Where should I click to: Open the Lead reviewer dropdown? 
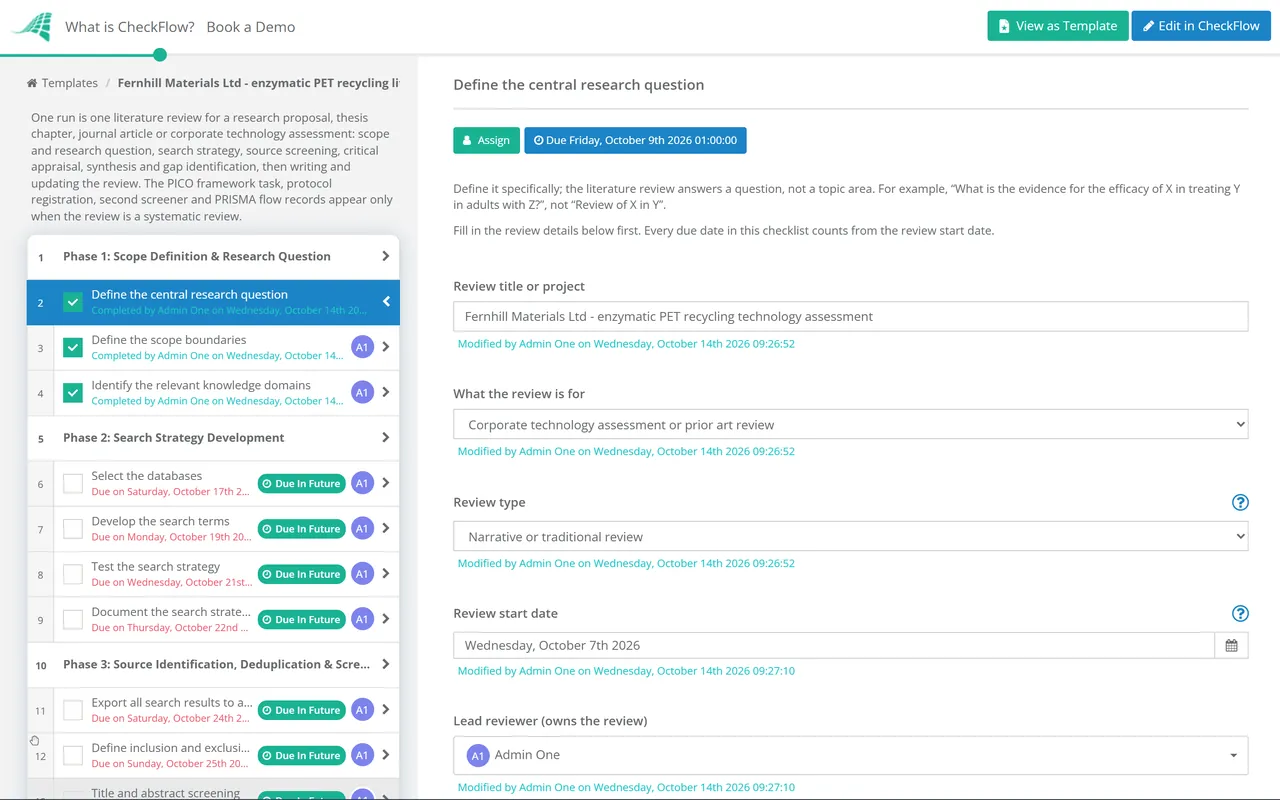(851, 755)
